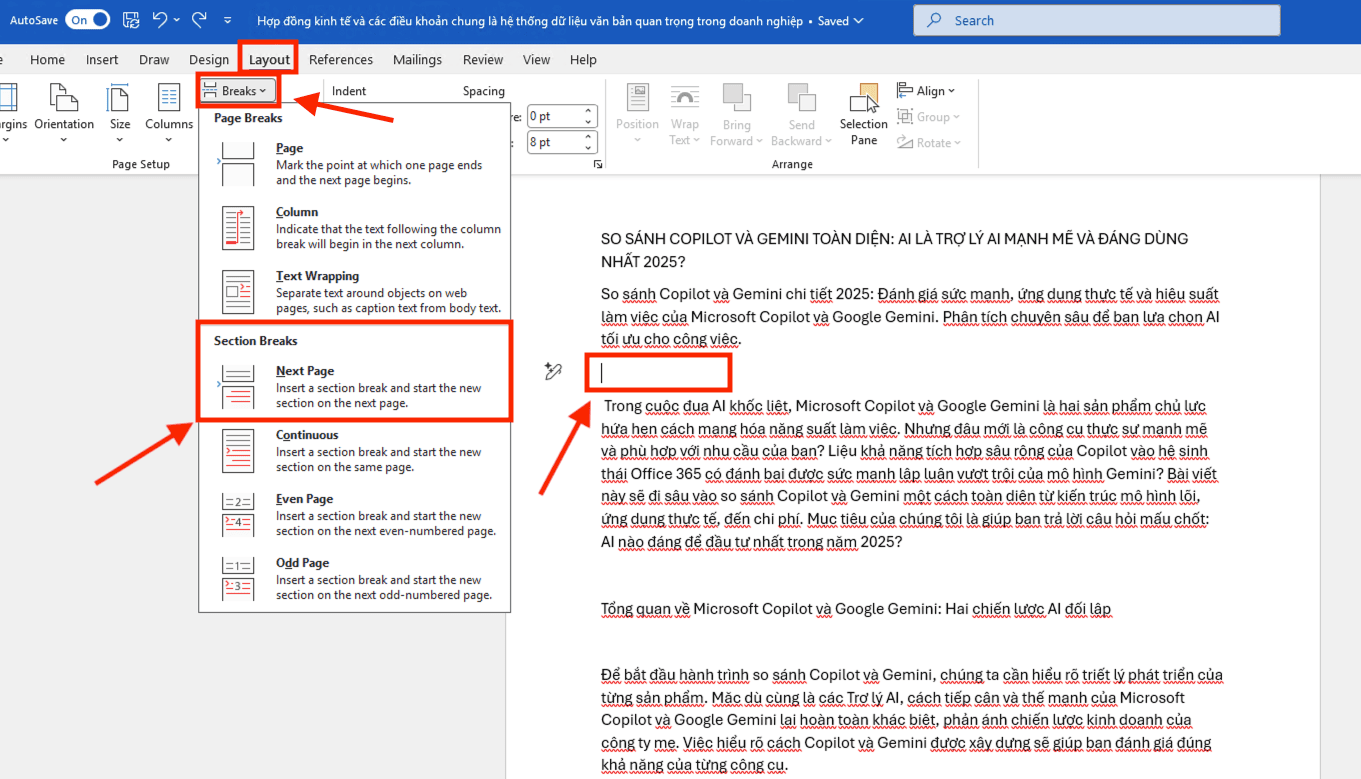This screenshot has height=779, width=1361.
Task: Open the Draw tab
Action: (x=154, y=59)
